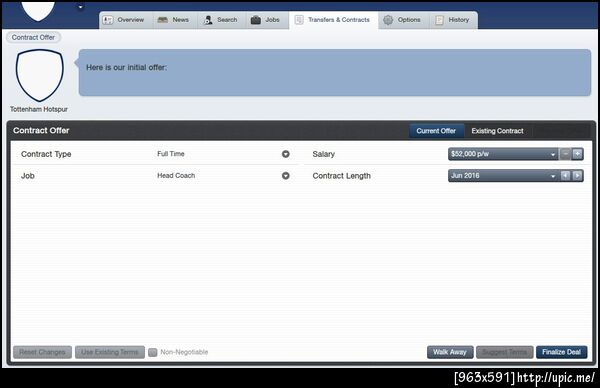
Task: Click the Full Time contract type value
Action: pos(171,154)
